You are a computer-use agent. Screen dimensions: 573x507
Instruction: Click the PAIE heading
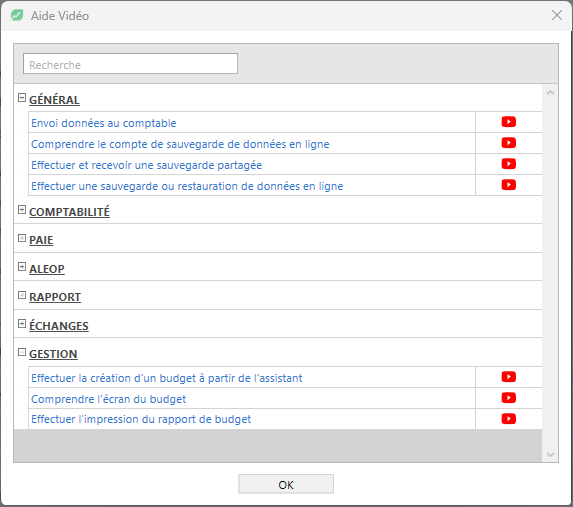(41, 240)
